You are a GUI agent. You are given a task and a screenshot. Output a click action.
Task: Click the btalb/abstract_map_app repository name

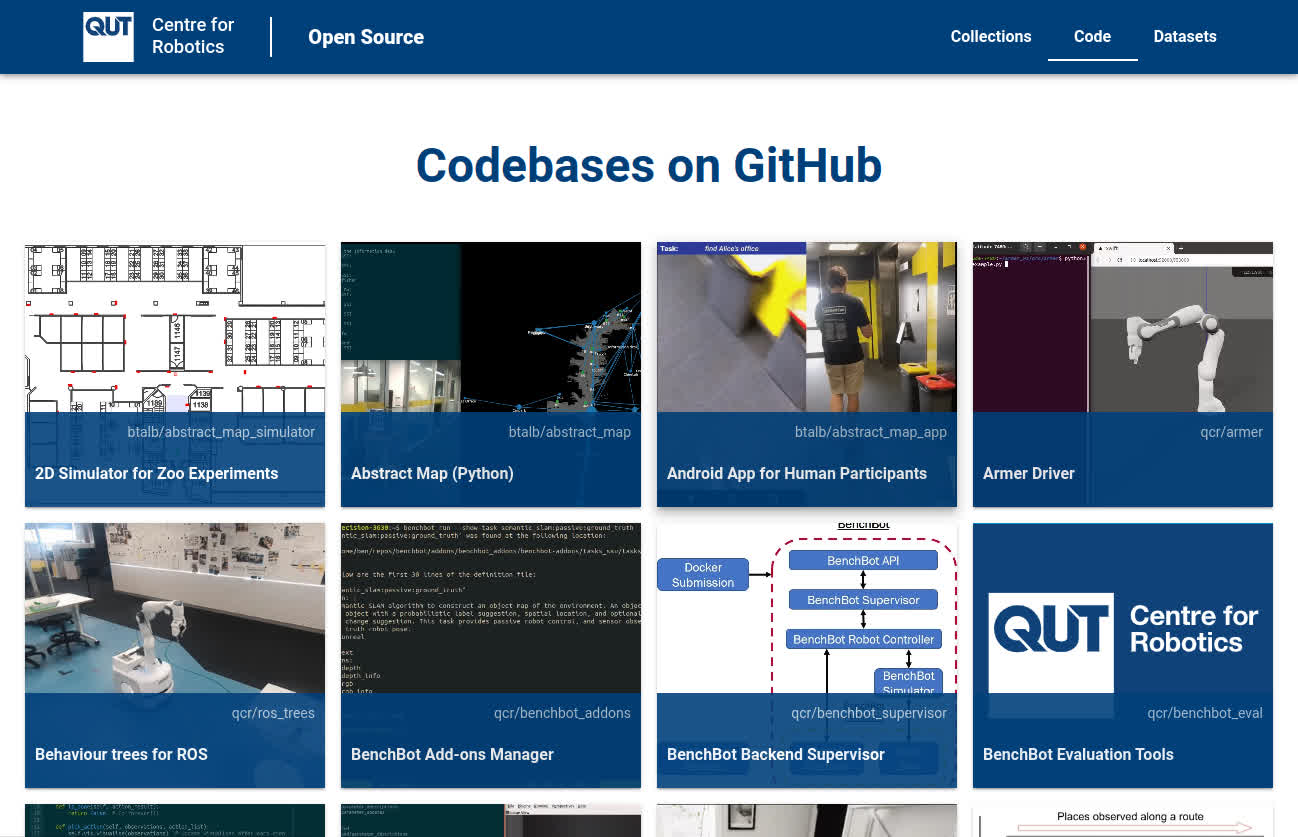click(871, 432)
